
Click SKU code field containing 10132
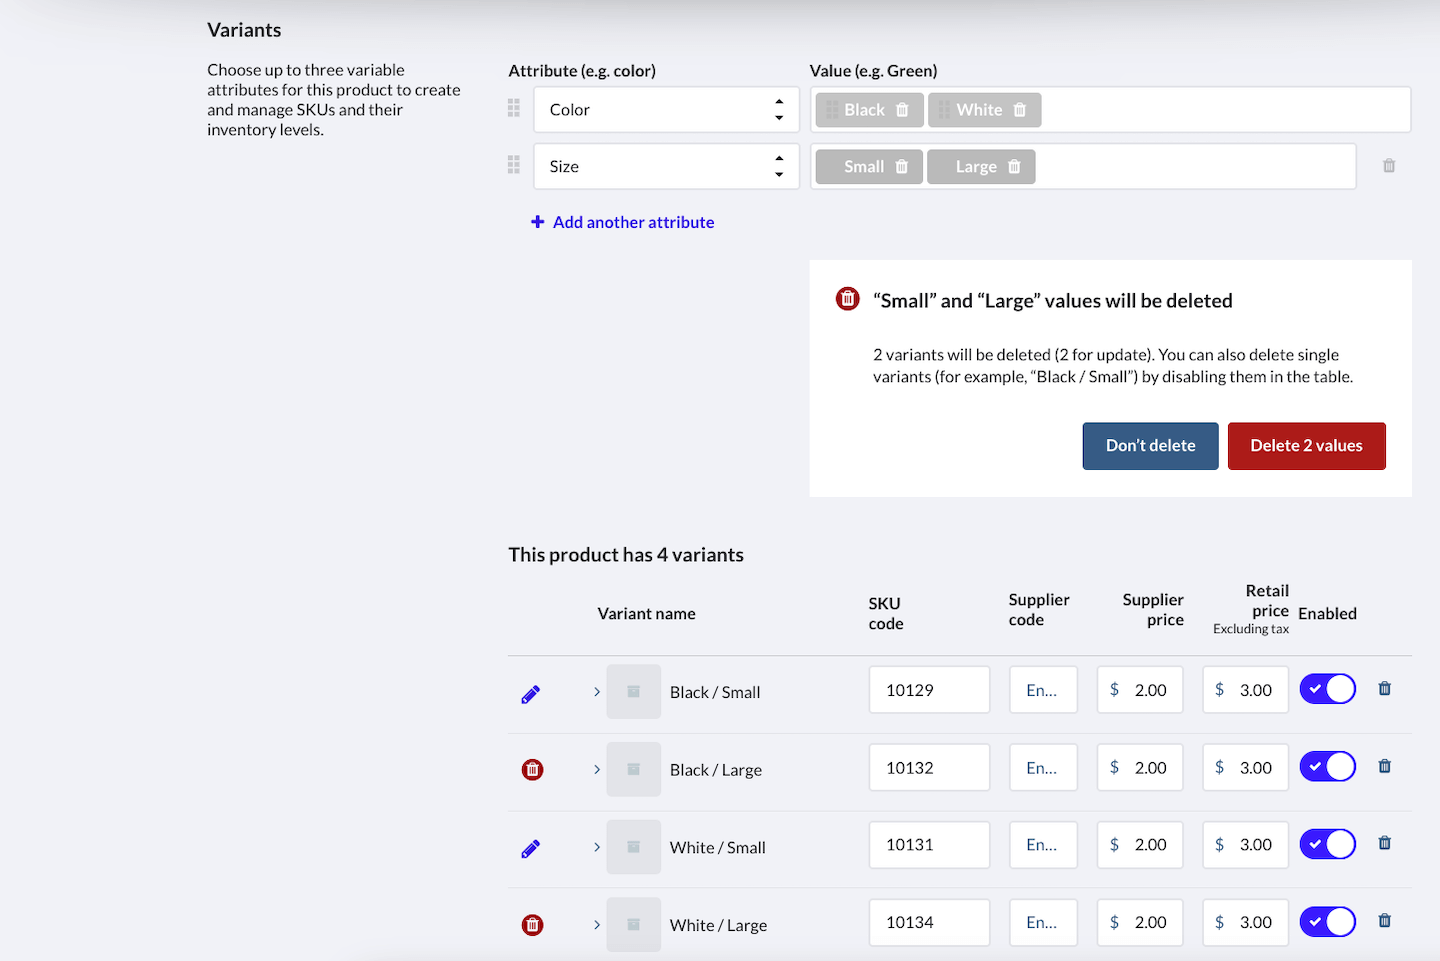(929, 768)
